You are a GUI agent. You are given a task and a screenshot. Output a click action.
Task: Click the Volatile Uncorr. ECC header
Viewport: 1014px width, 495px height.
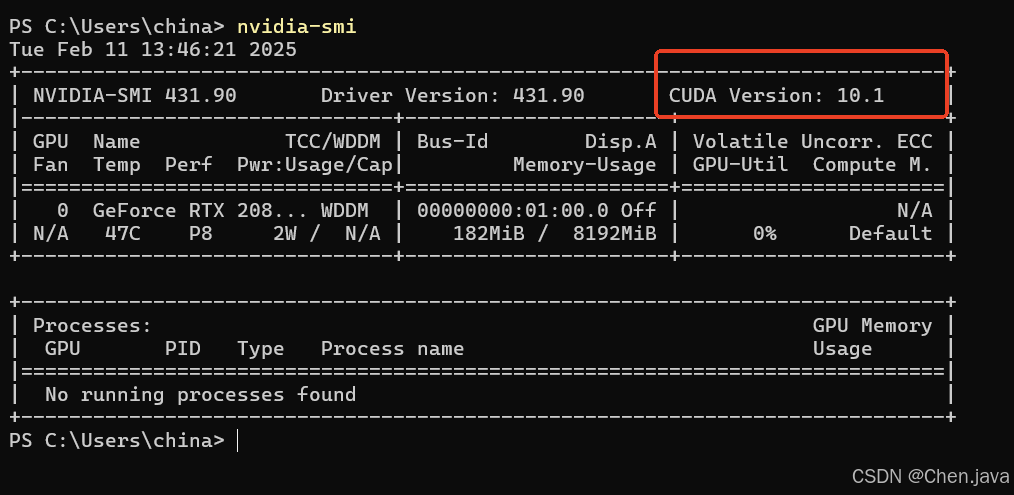point(812,142)
